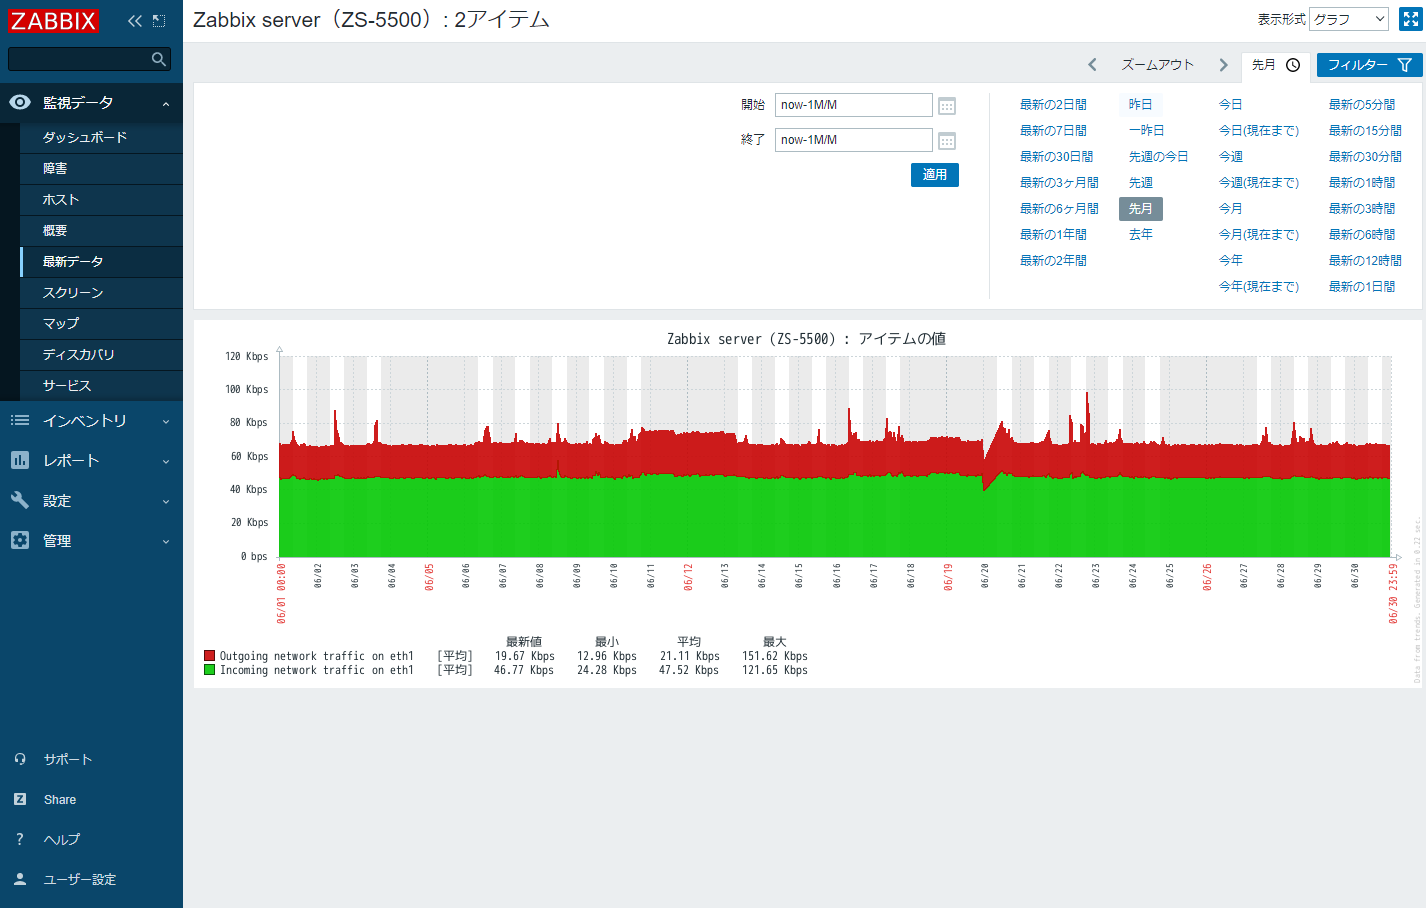Open 表示形式 グラフ dropdown
This screenshot has width=1426, height=914.
(1349, 19)
